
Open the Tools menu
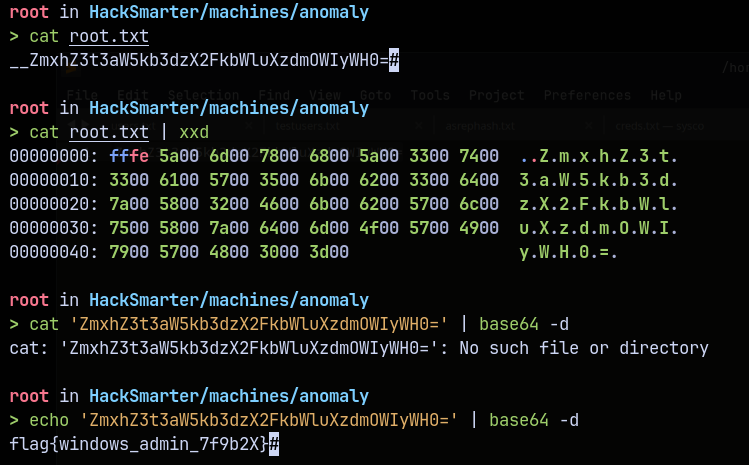pyautogui.click(x=430, y=95)
